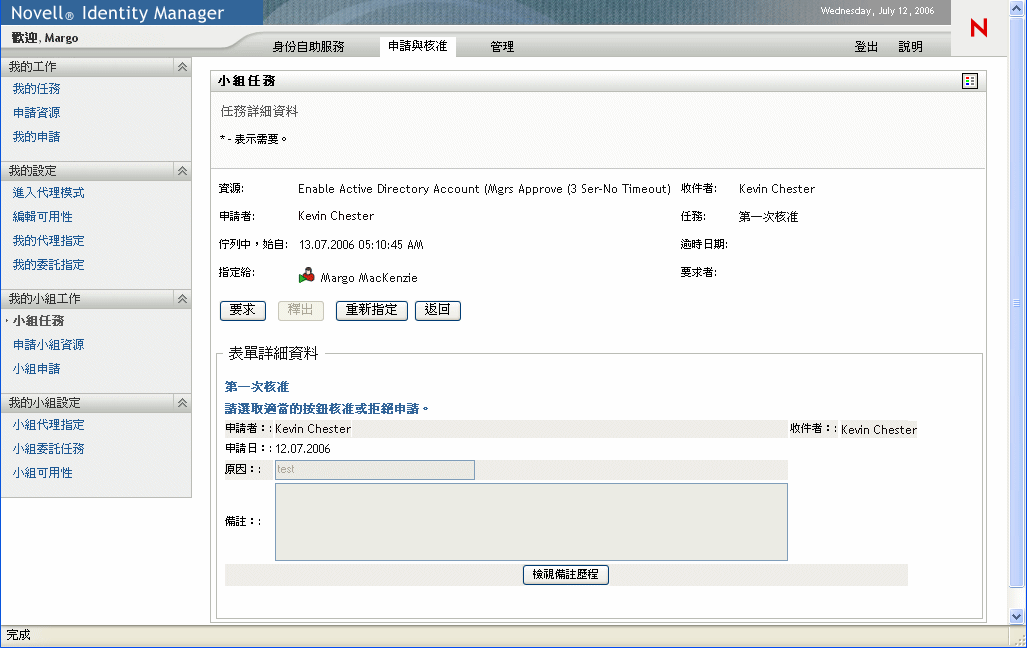Collapse the 我的工作 section
The image size is (1027, 648).
182,66
